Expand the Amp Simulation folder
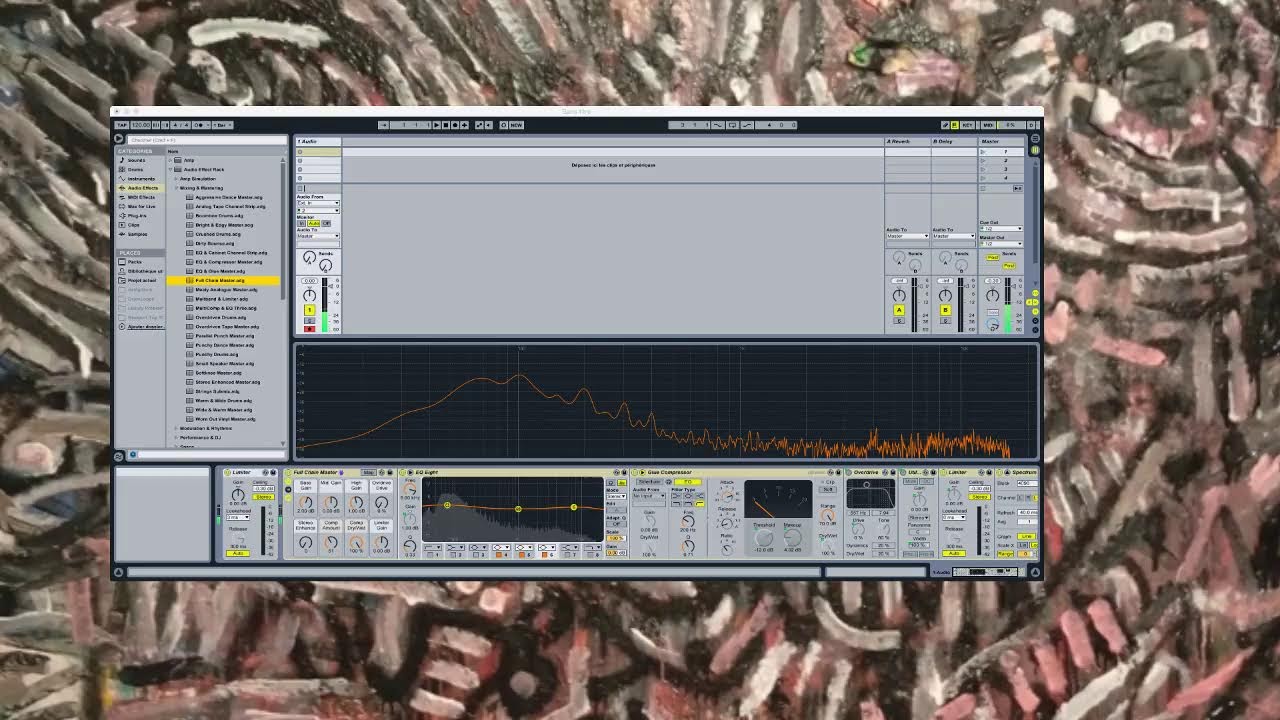 click(177, 179)
